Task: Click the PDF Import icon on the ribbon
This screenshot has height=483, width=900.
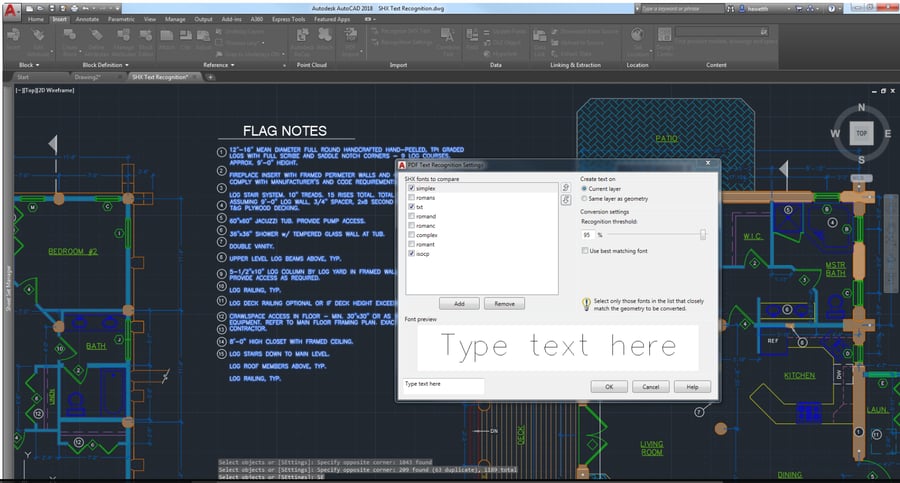Action: coord(351,34)
